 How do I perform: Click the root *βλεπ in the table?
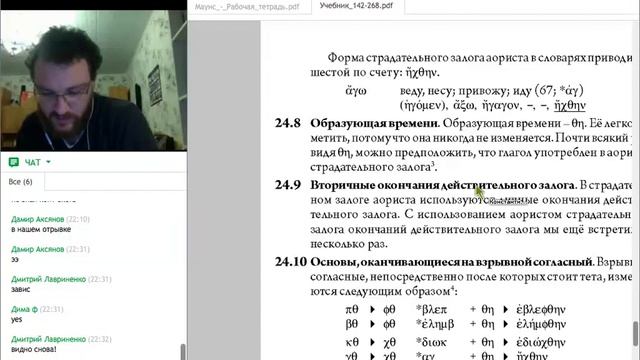click(431, 310)
